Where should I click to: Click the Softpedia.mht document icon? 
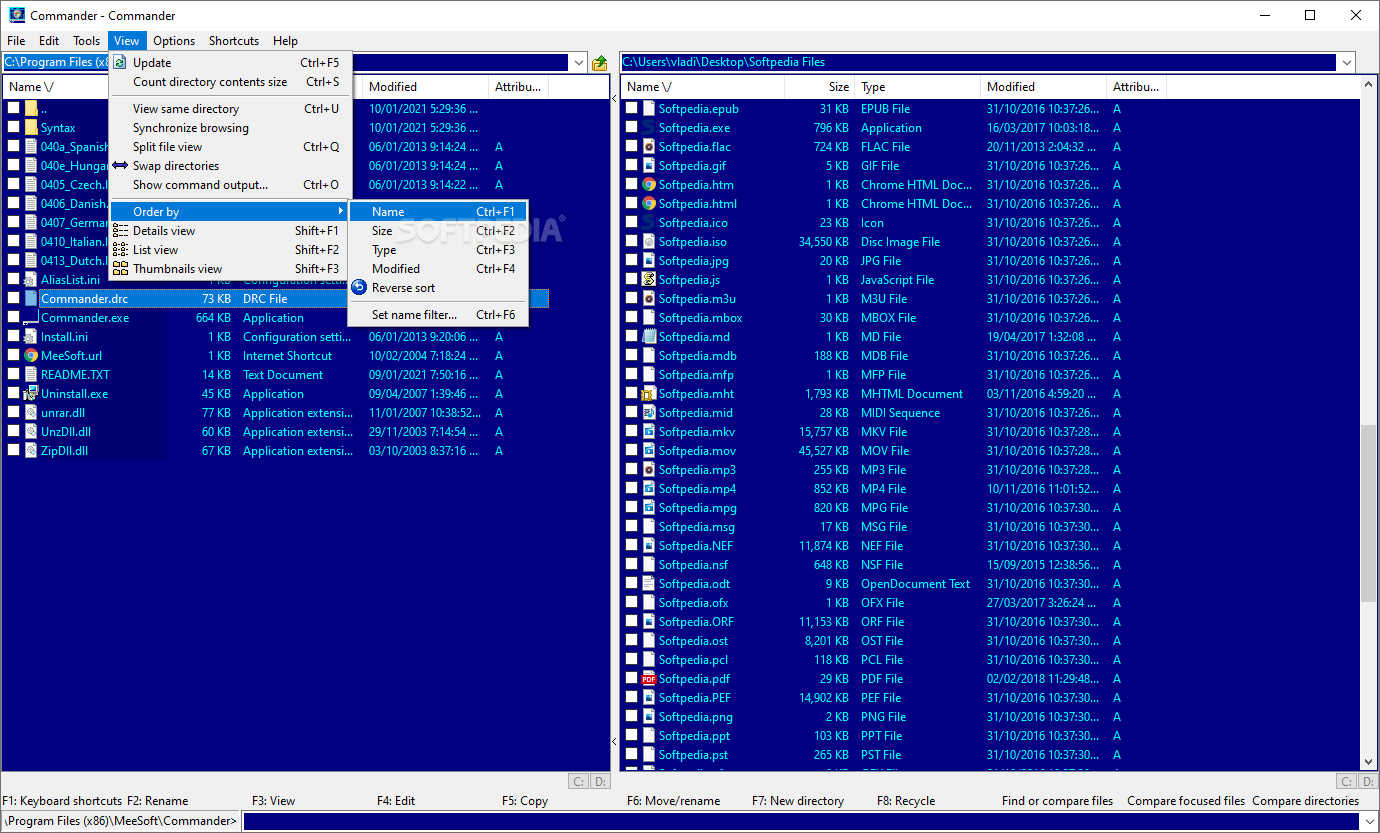point(649,394)
